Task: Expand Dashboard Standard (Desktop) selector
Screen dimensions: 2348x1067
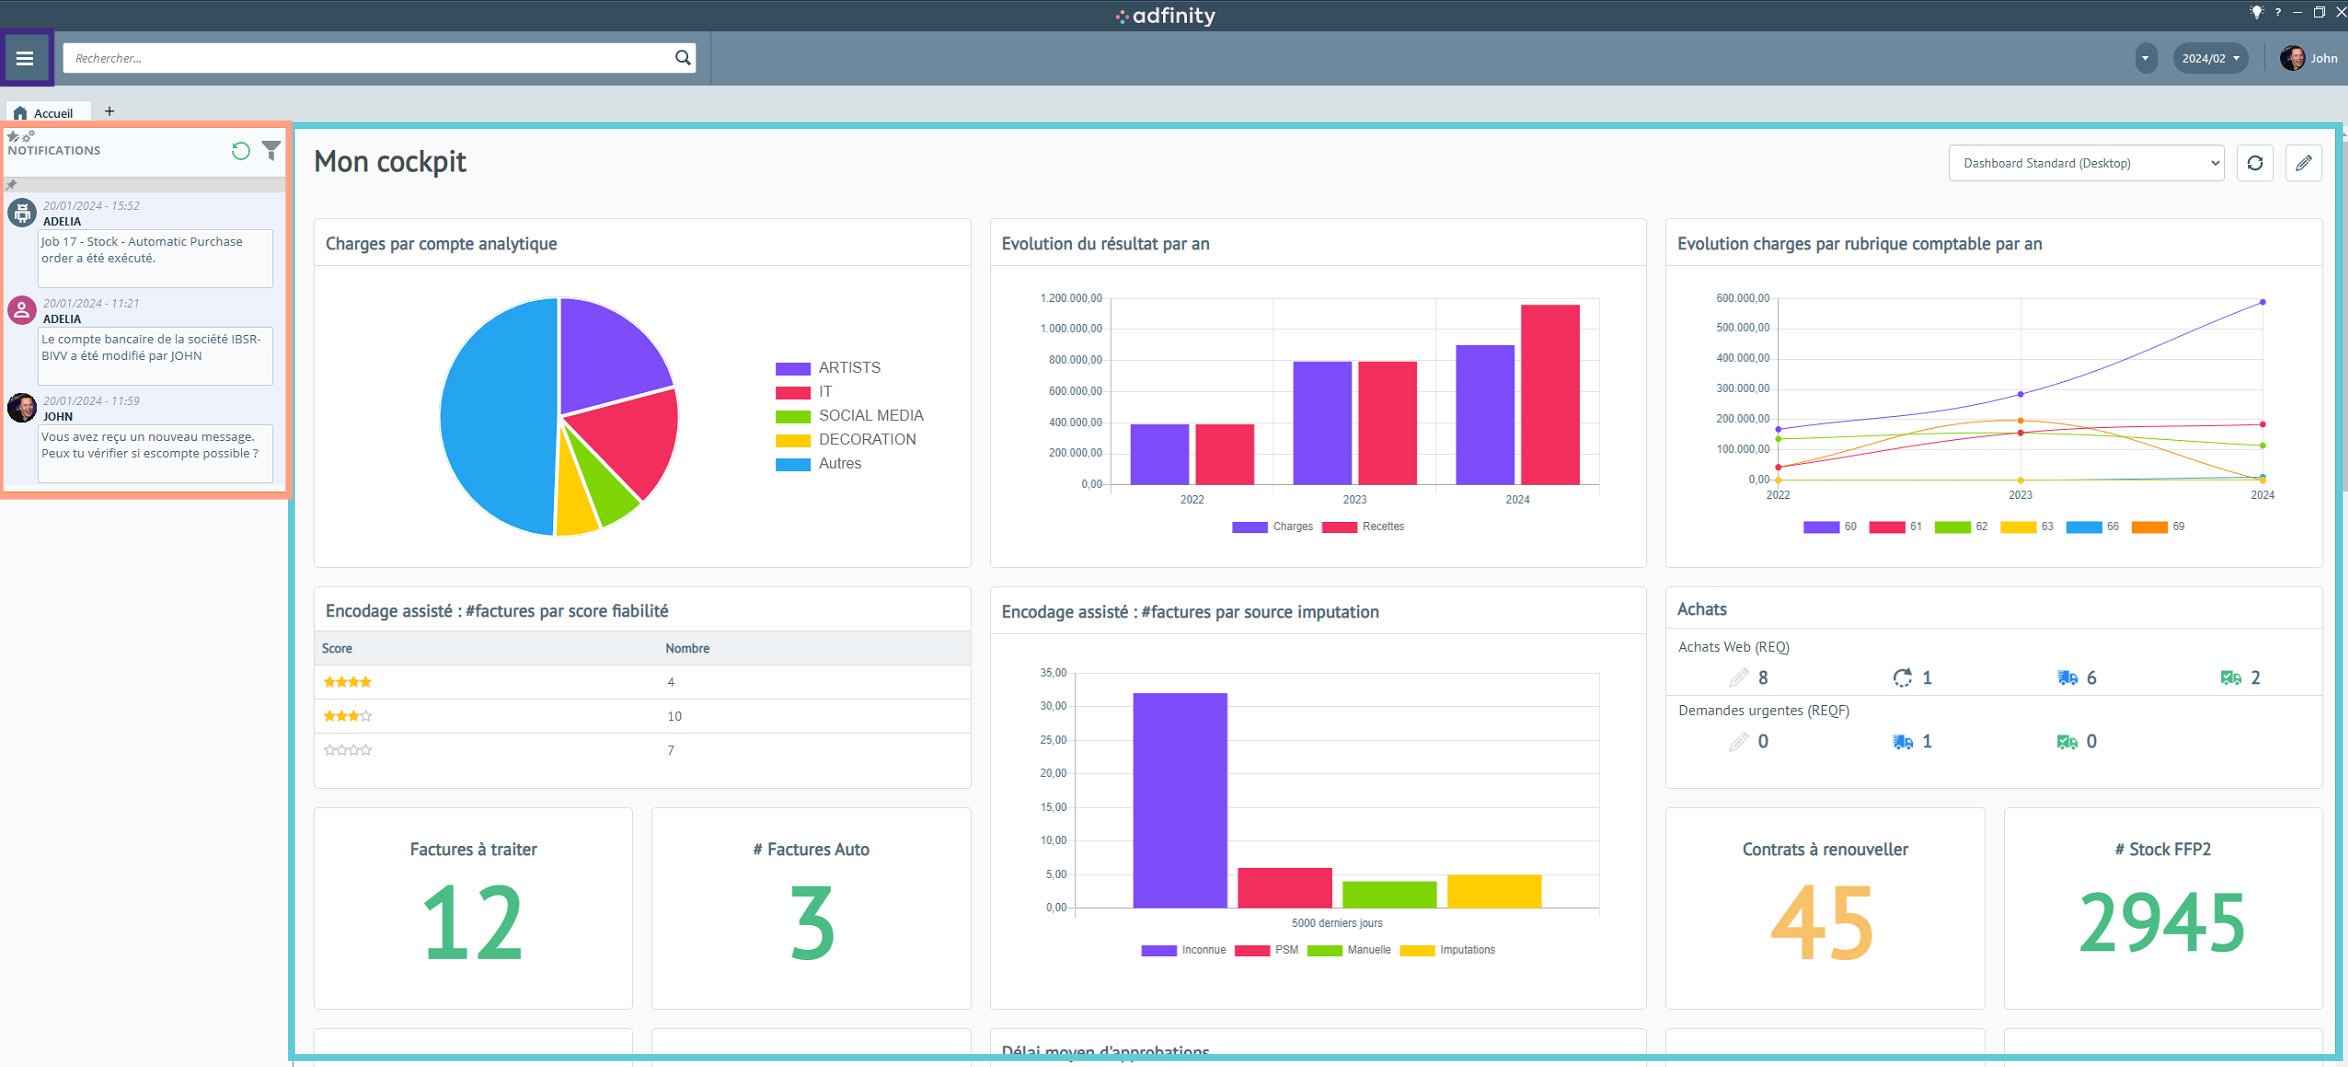Action: (x=2085, y=163)
